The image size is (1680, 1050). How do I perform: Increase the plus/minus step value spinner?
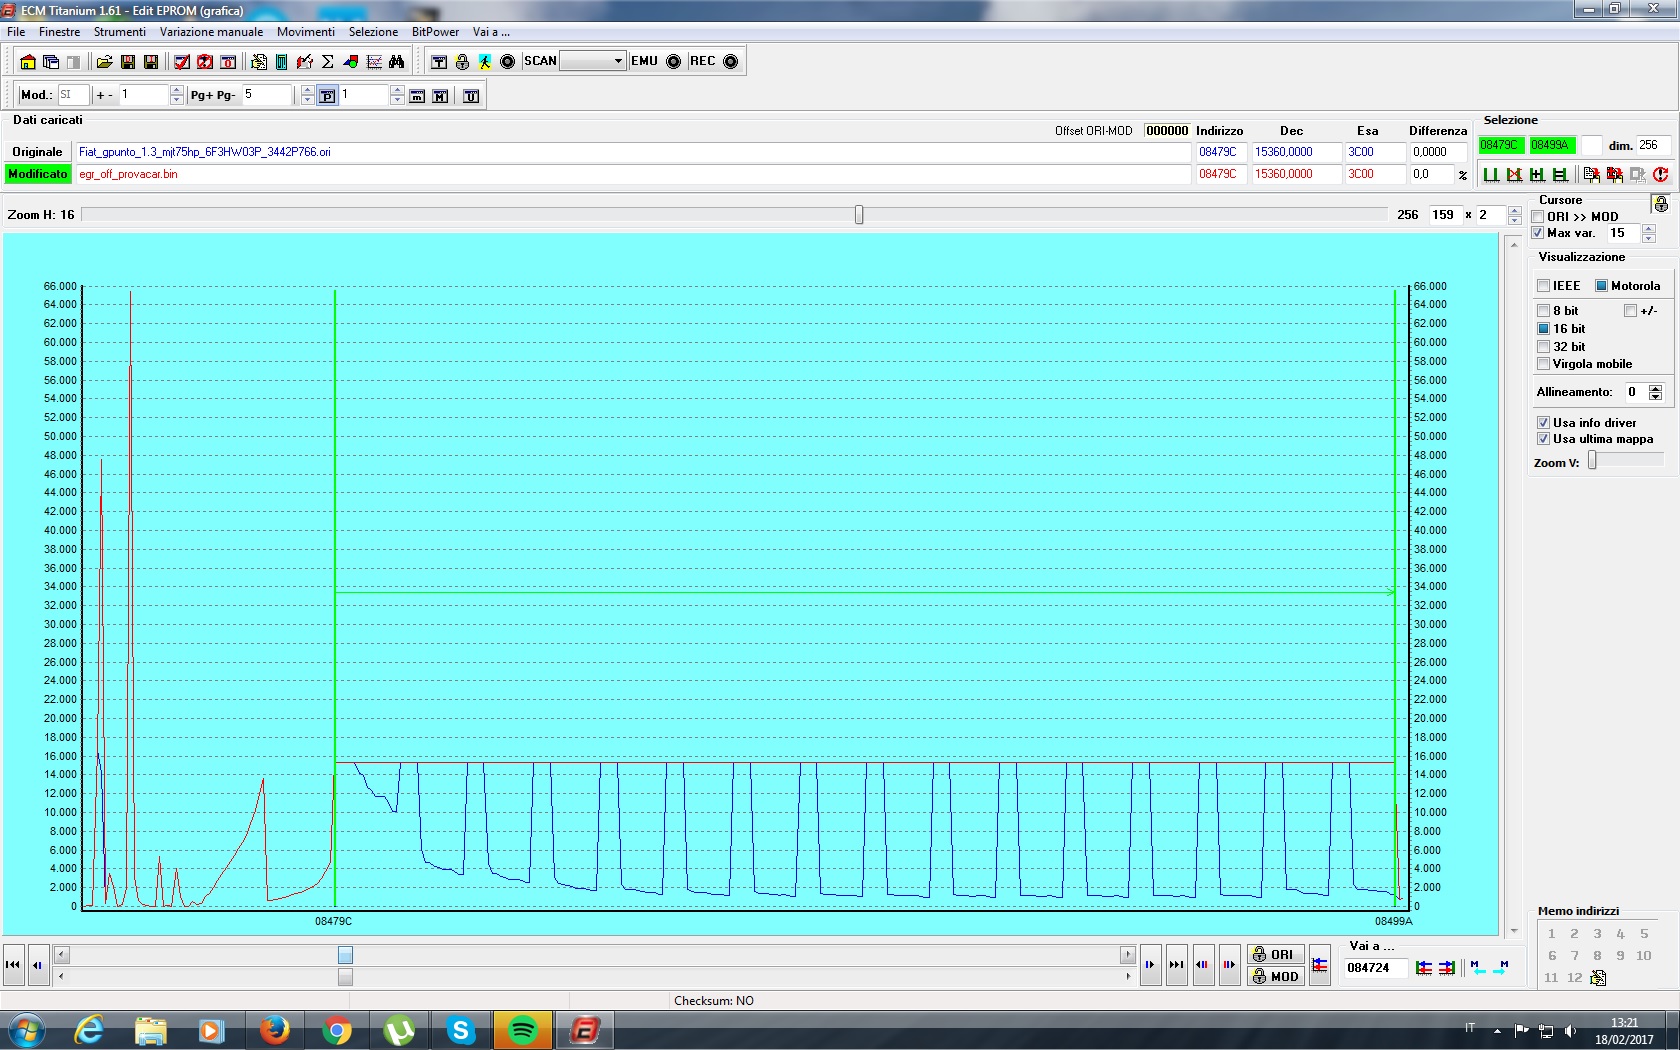pyautogui.click(x=177, y=91)
